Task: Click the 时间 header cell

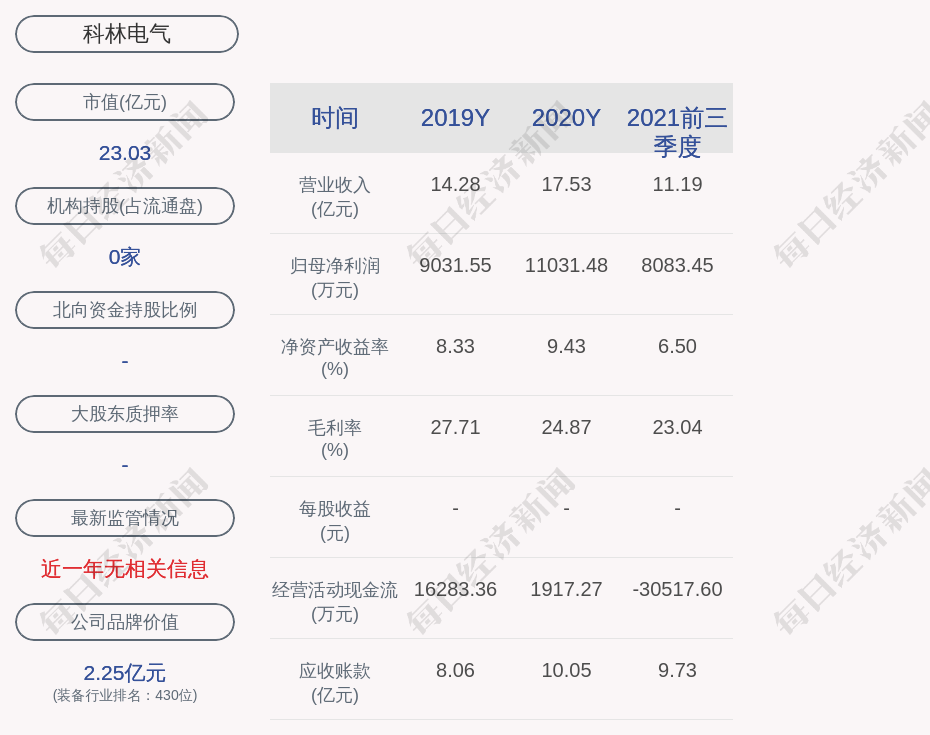Action: click(335, 118)
